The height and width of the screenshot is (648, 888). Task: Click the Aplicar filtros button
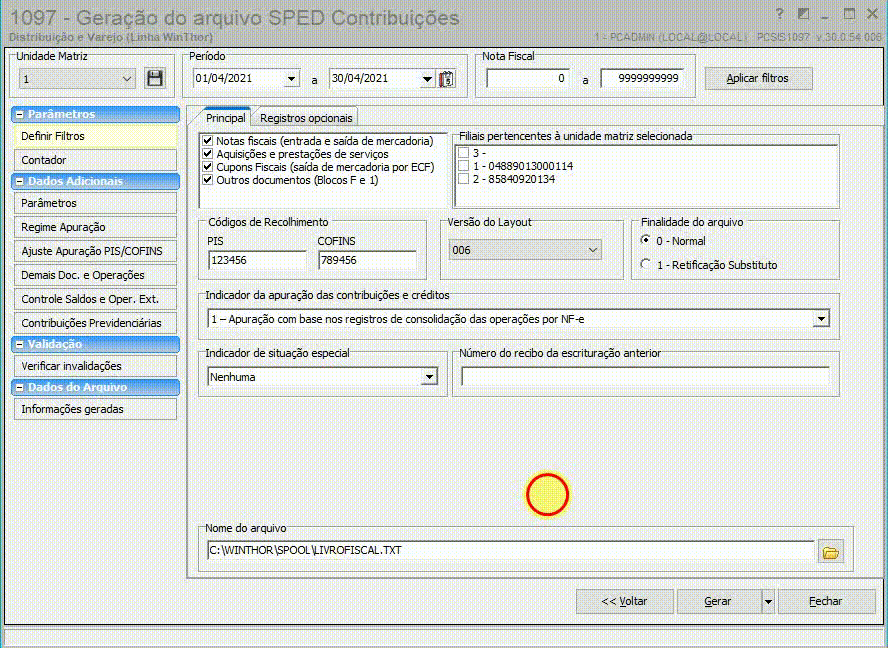point(758,79)
